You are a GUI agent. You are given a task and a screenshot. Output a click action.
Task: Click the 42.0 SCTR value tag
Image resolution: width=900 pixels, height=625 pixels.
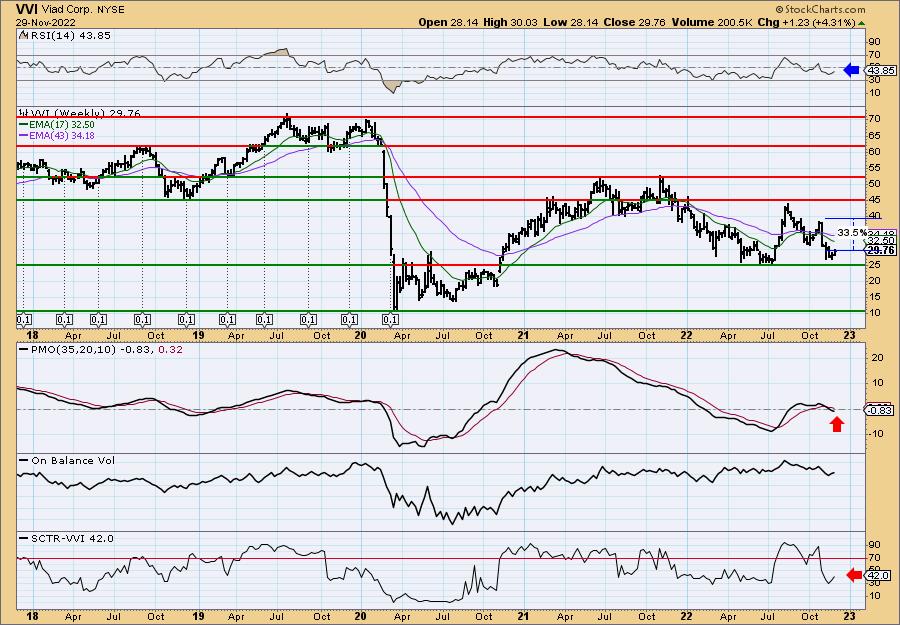click(879, 574)
